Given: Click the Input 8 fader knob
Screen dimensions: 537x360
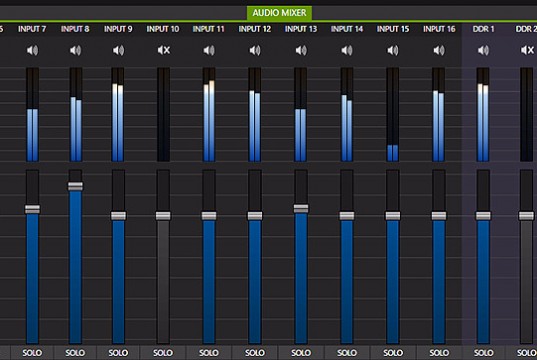Looking at the screenshot, I should click(75, 186).
